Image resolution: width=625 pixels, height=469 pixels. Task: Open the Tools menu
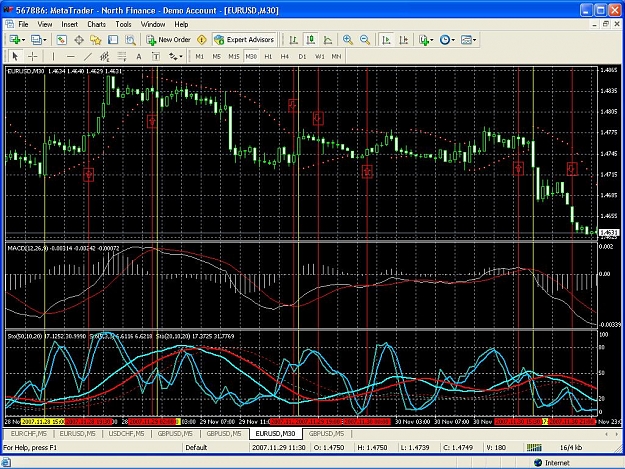[x=123, y=24]
